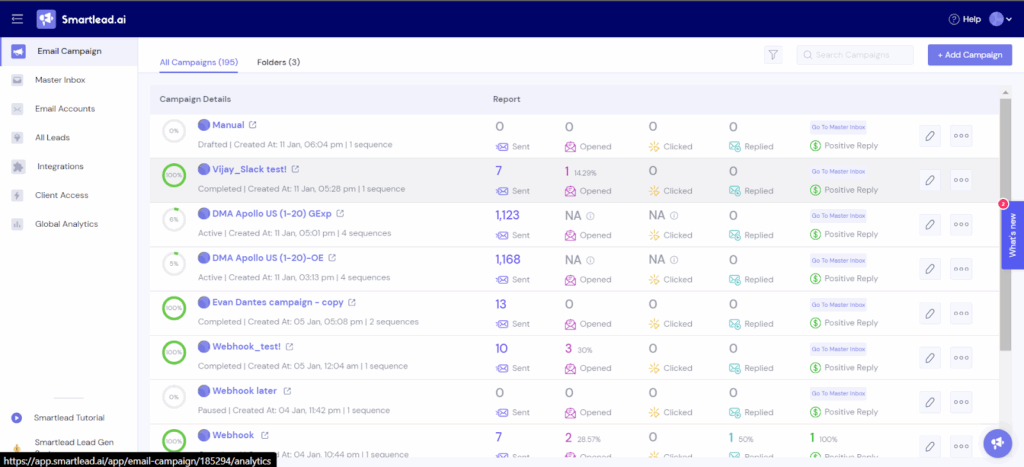The width and height of the screenshot is (1024, 467).
Task: Expand the user profile avatar dropdown
Action: (x=1000, y=19)
